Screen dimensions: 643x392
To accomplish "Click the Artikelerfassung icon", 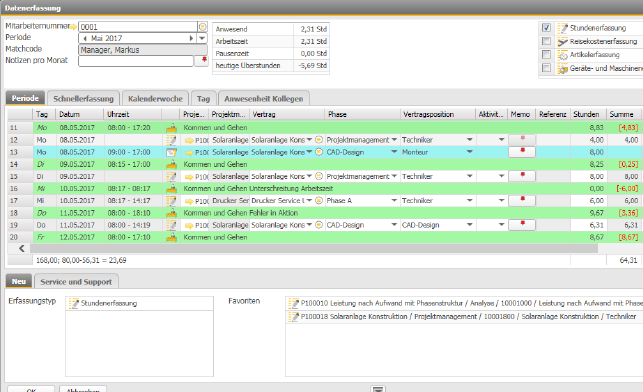I will click(x=562, y=55).
